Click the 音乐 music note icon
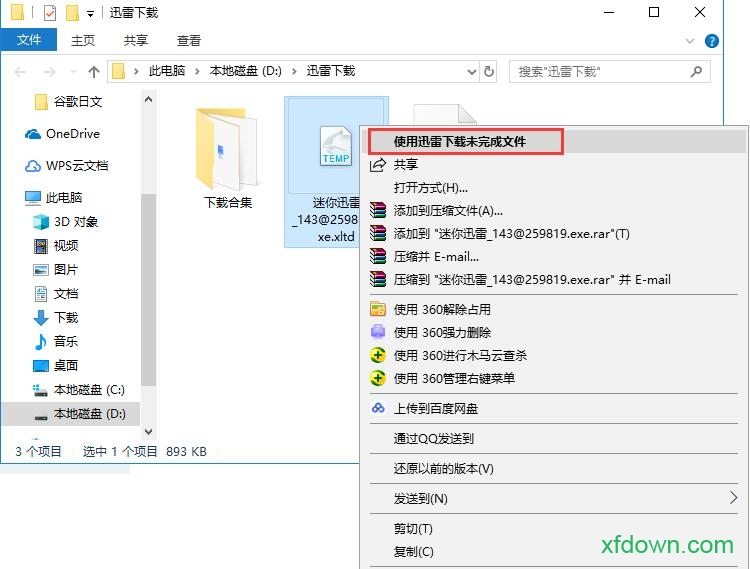750x569 pixels. pos(41,341)
